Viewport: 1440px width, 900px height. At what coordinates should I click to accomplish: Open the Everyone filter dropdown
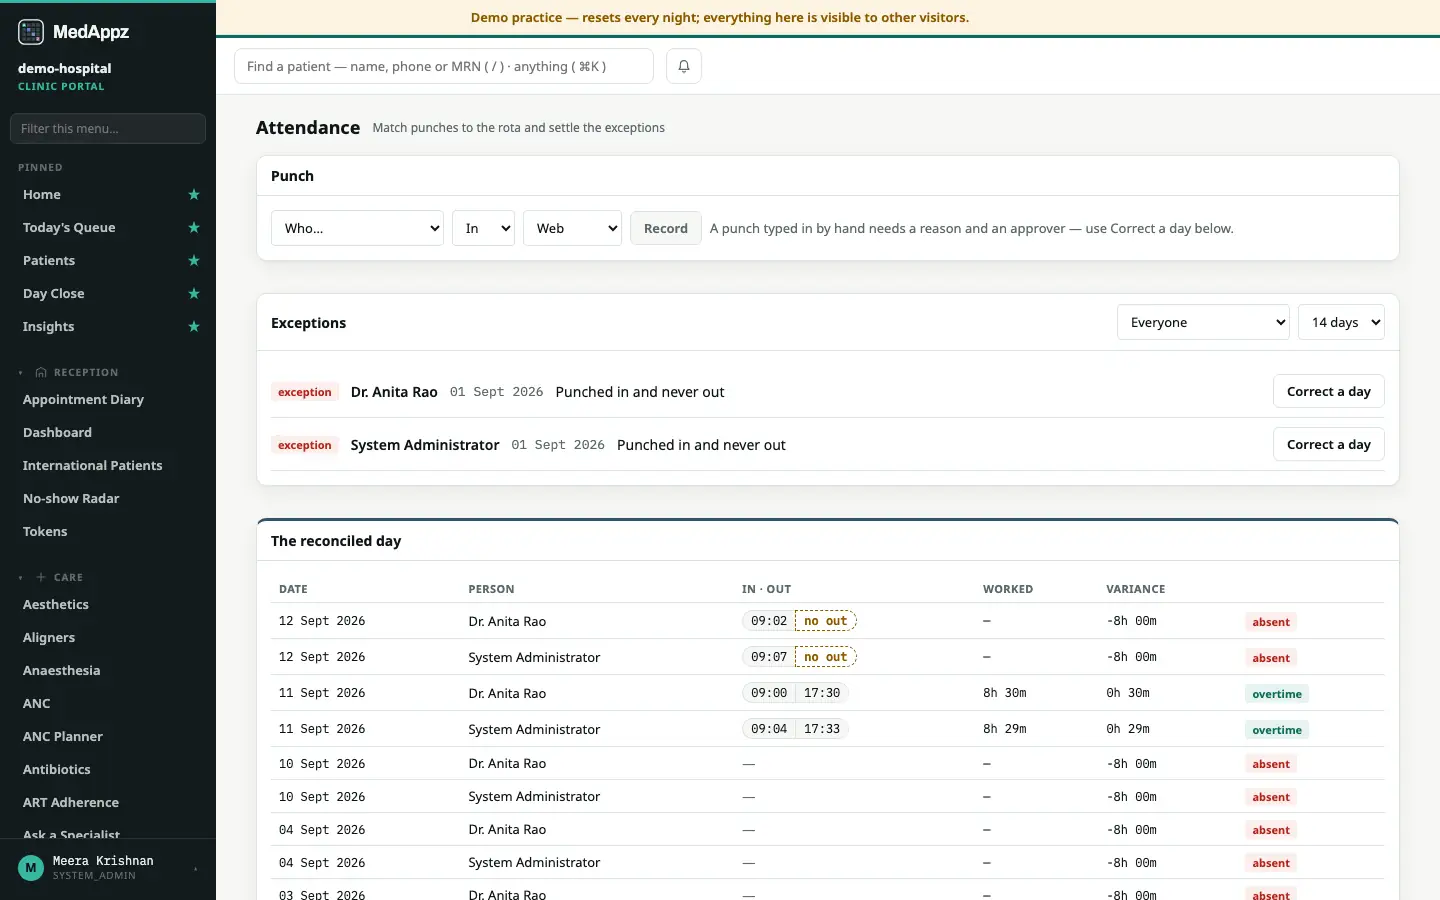(1203, 322)
